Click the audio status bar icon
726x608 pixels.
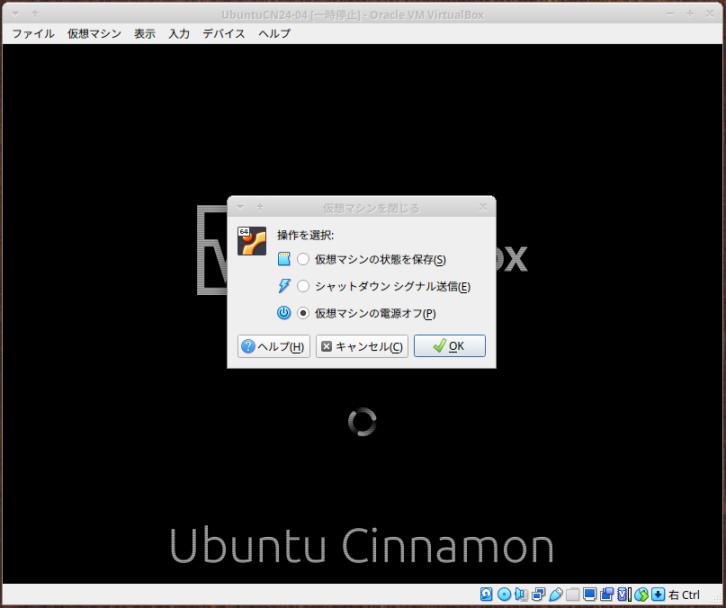pos(521,594)
